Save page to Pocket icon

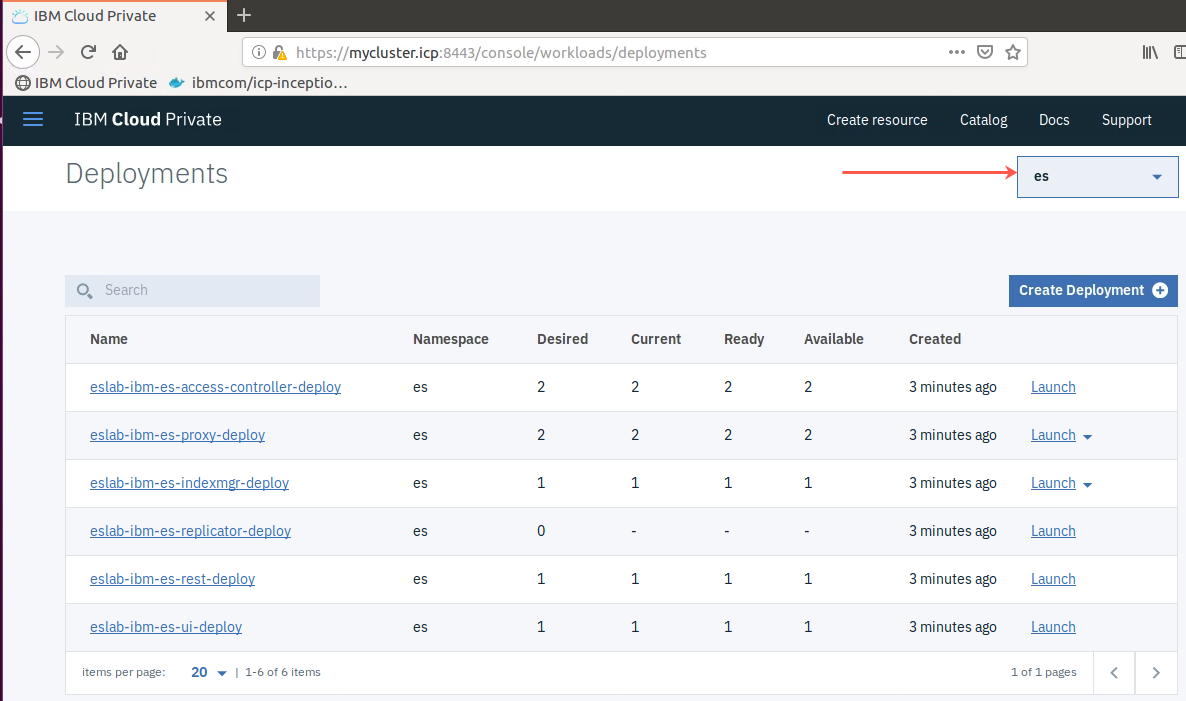click(985, 52)
